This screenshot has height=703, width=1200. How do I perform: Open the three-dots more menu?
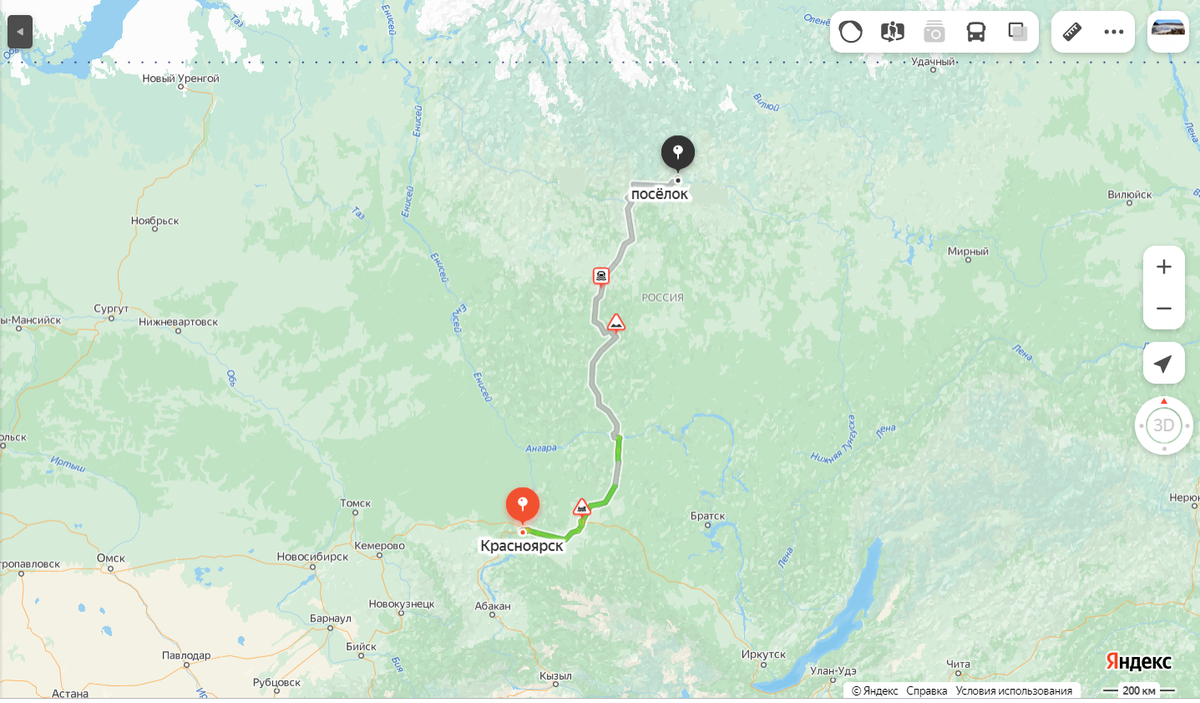(1114, 32)
